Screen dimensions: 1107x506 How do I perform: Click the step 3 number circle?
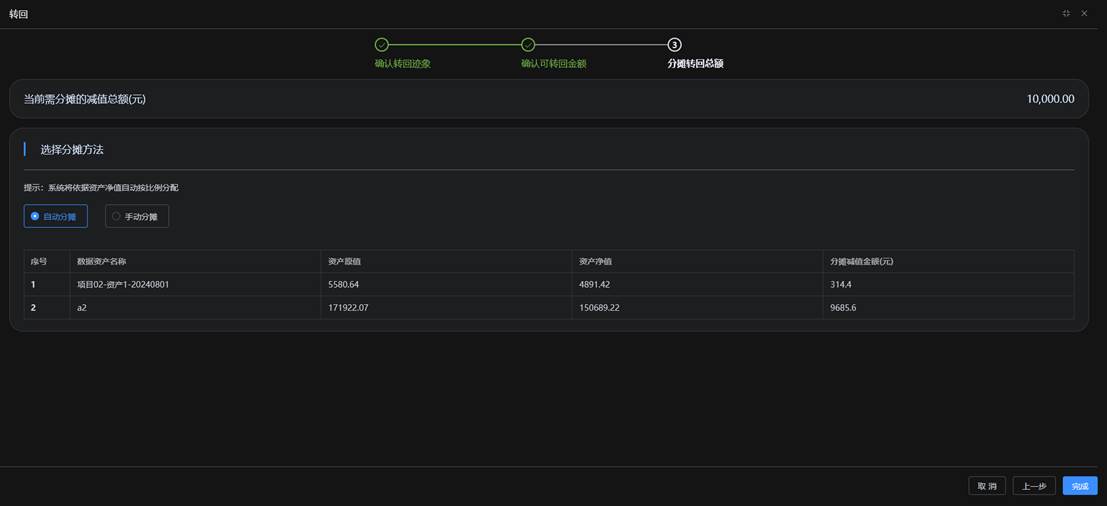point(674,45)
